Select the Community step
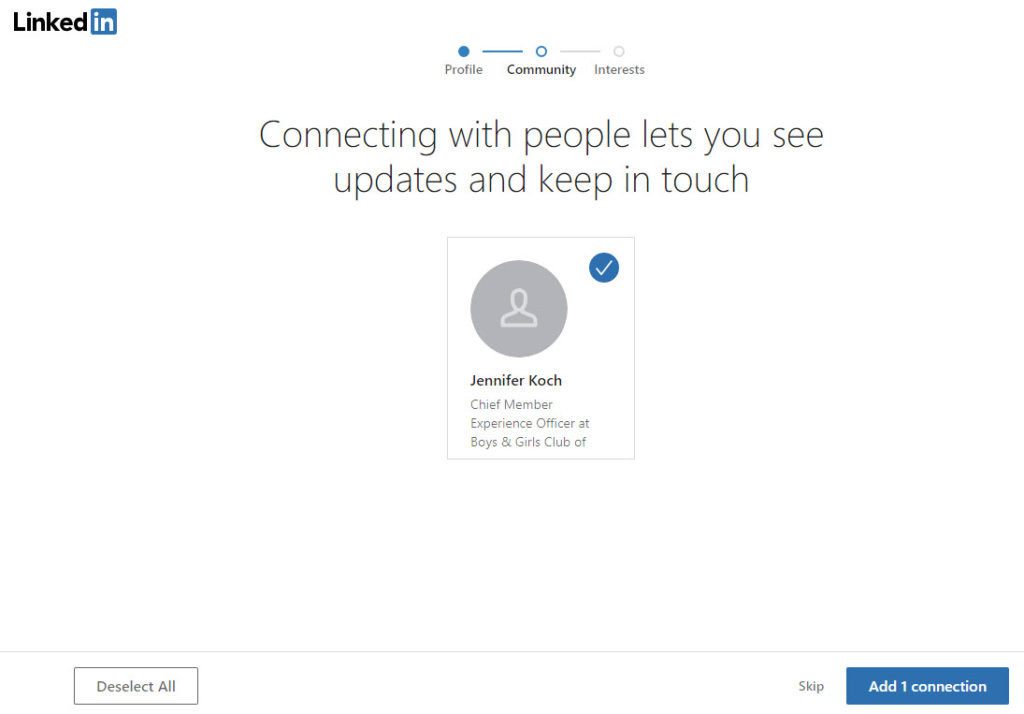 point(541,69)
